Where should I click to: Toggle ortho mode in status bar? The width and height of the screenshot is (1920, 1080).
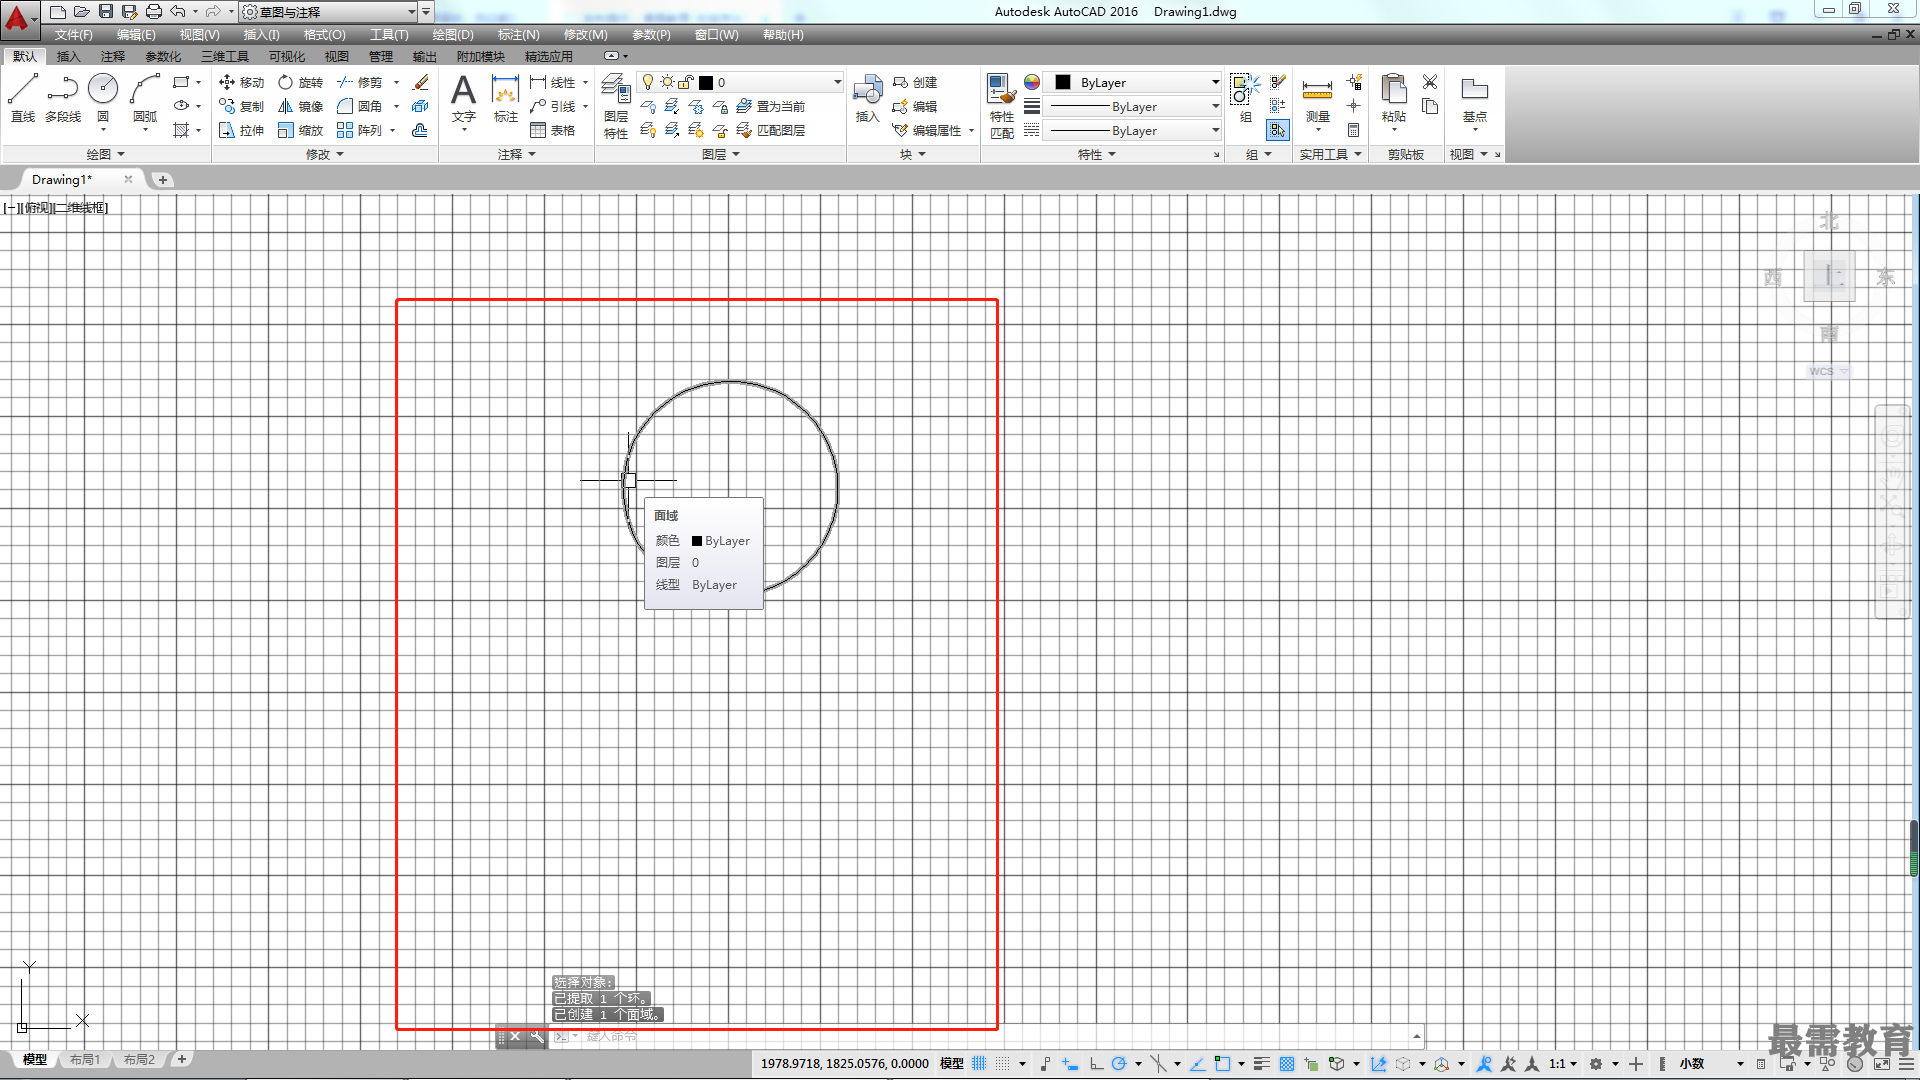(x=1096, y=1064)
